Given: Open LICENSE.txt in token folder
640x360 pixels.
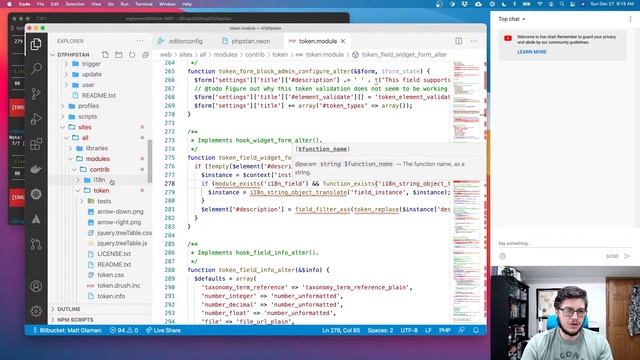Looking at the screenshot, I should pyautogui.click(x=114, y=254).
